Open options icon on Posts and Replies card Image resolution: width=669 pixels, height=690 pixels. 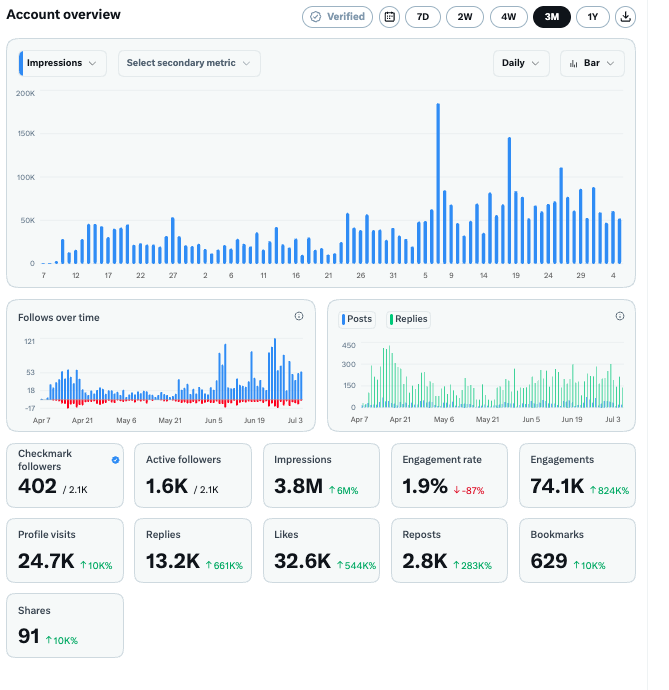[620, 316]
